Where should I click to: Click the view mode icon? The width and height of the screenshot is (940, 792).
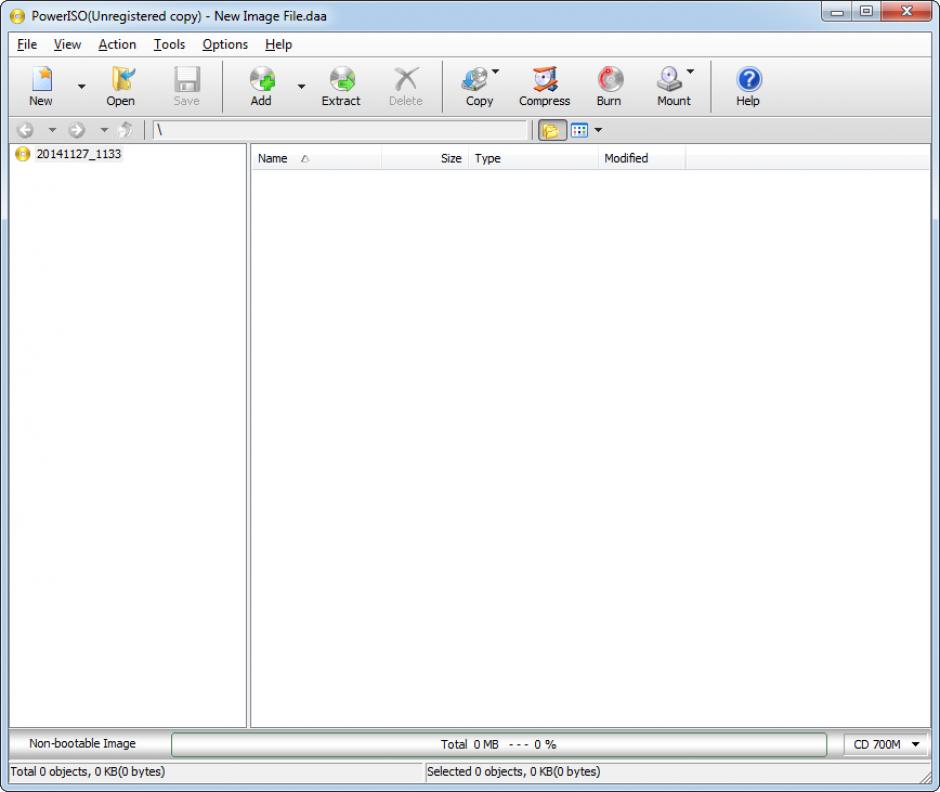tap(579, 130)
